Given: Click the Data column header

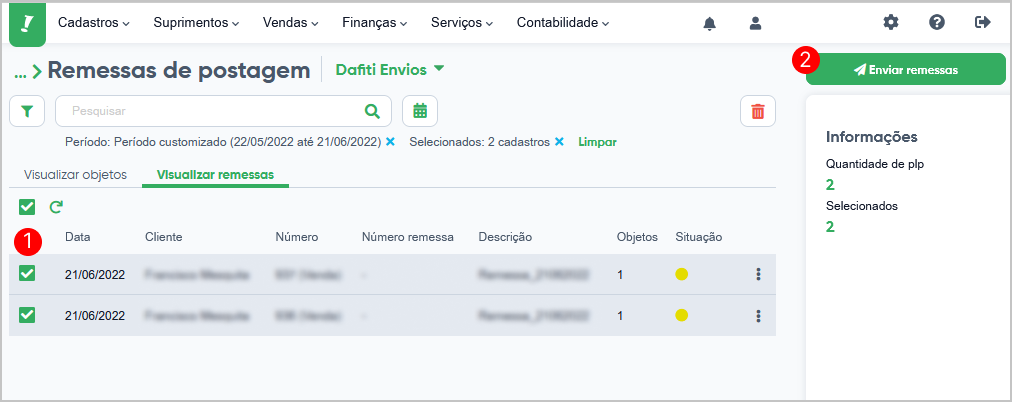Looking at the screenshot, I should 77,237.
